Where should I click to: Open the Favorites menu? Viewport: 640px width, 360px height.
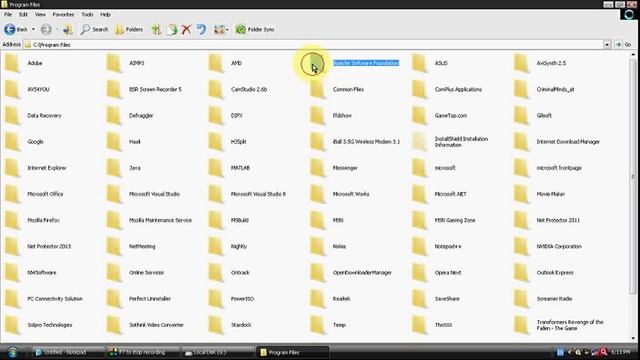pos(63,14)
